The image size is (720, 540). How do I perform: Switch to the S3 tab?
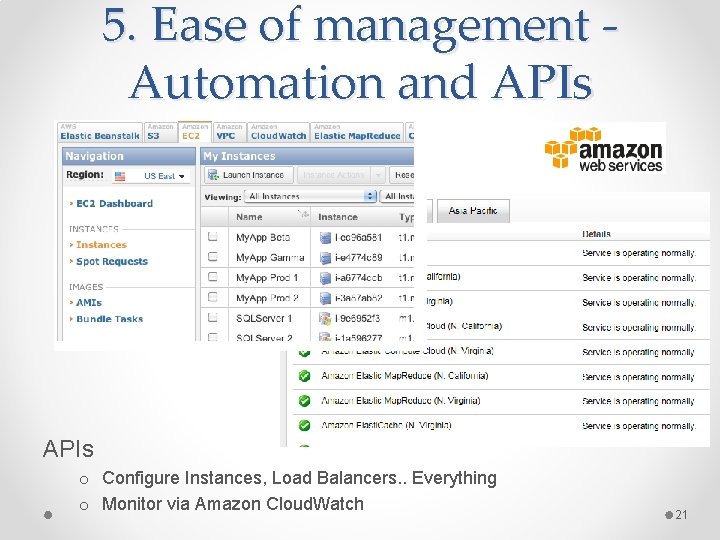[x=160, y=132]
